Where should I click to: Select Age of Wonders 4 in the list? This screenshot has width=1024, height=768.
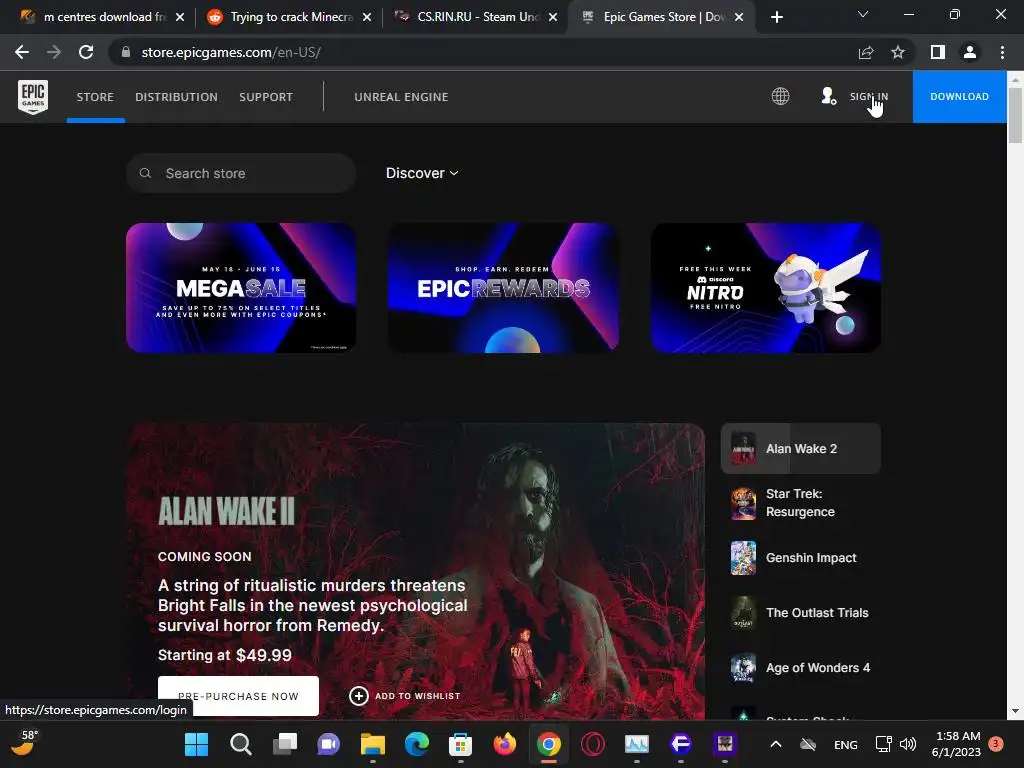(801, 667)
